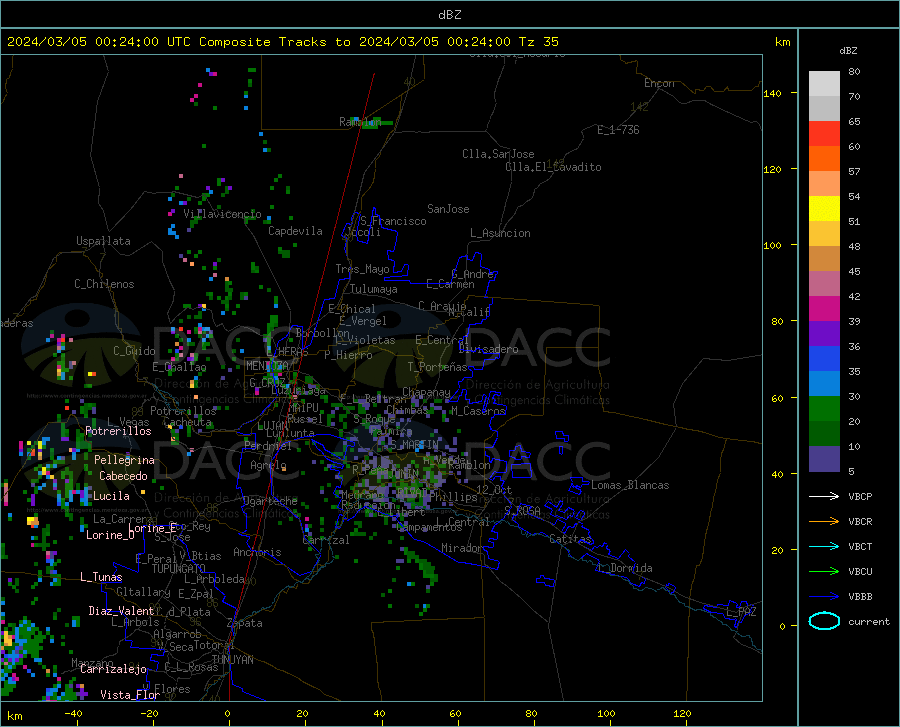Select the red 60 dBZ color swatch
This screenshot has height=727, width=900.
pyautogui.click(x=824, y=134)
